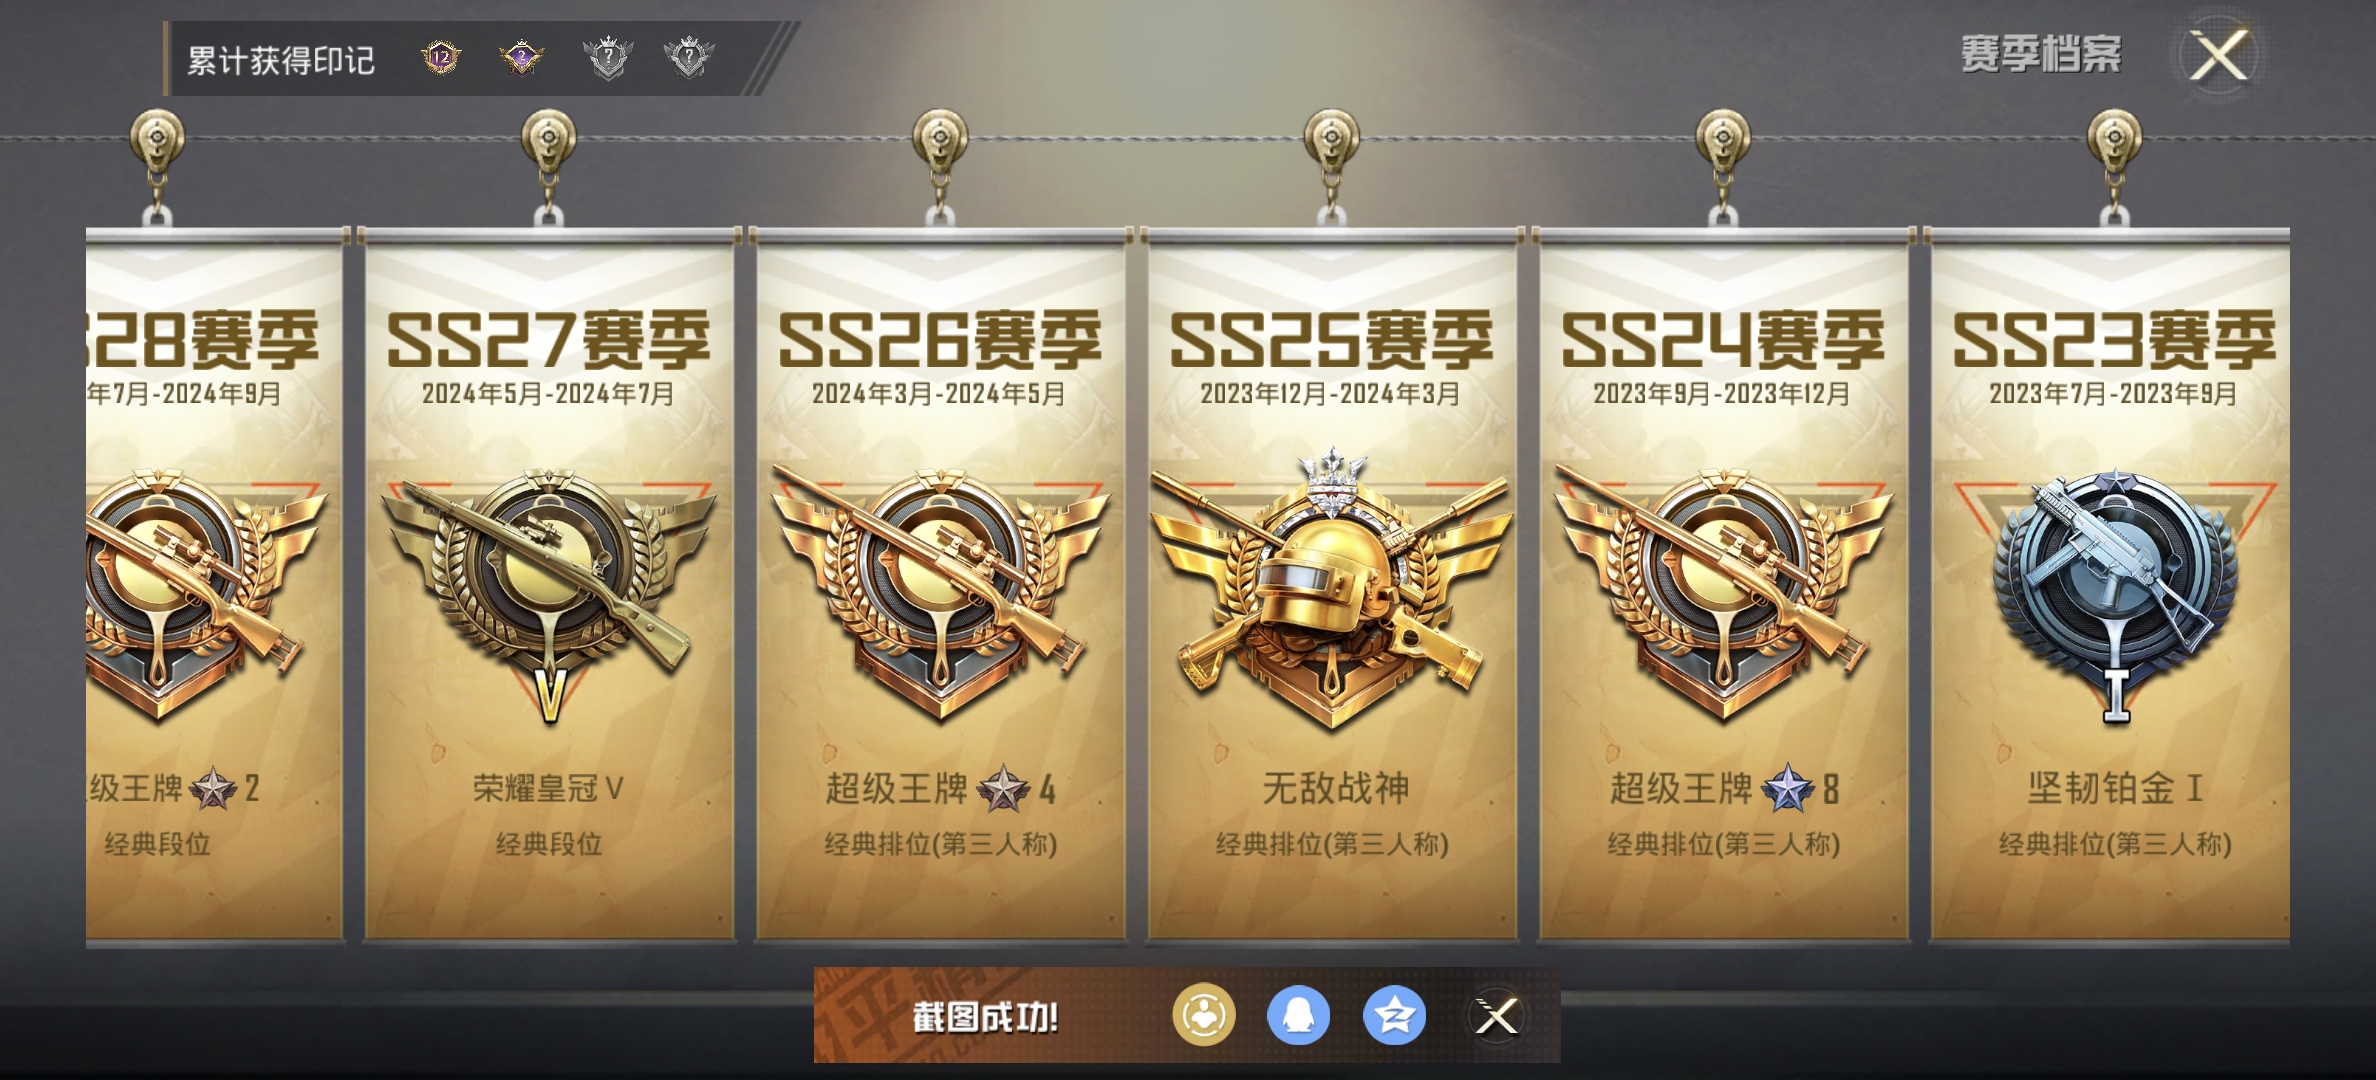This screenshot has width=2376, height=1080.
Task: Click the second locked gray question-mark badge
Action: click(689, 58)
